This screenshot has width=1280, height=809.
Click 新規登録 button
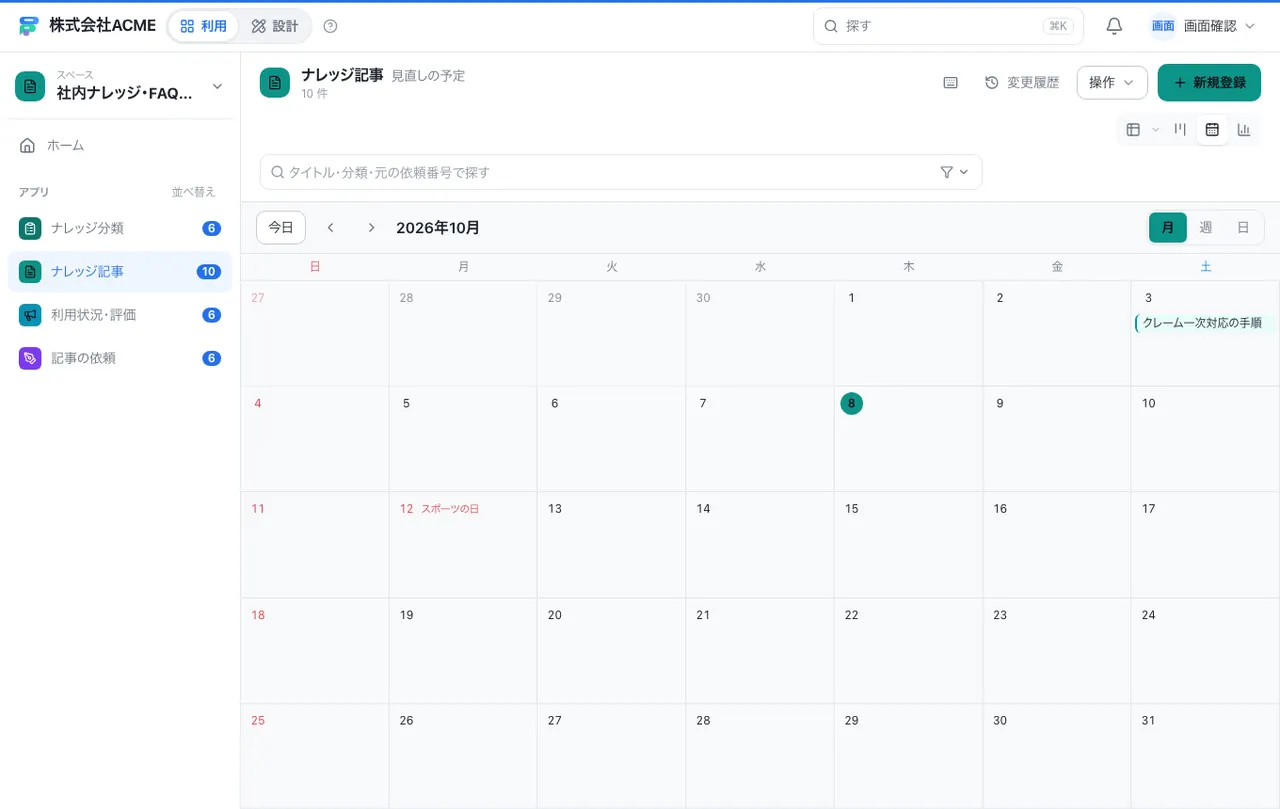tap(1209, 83)
